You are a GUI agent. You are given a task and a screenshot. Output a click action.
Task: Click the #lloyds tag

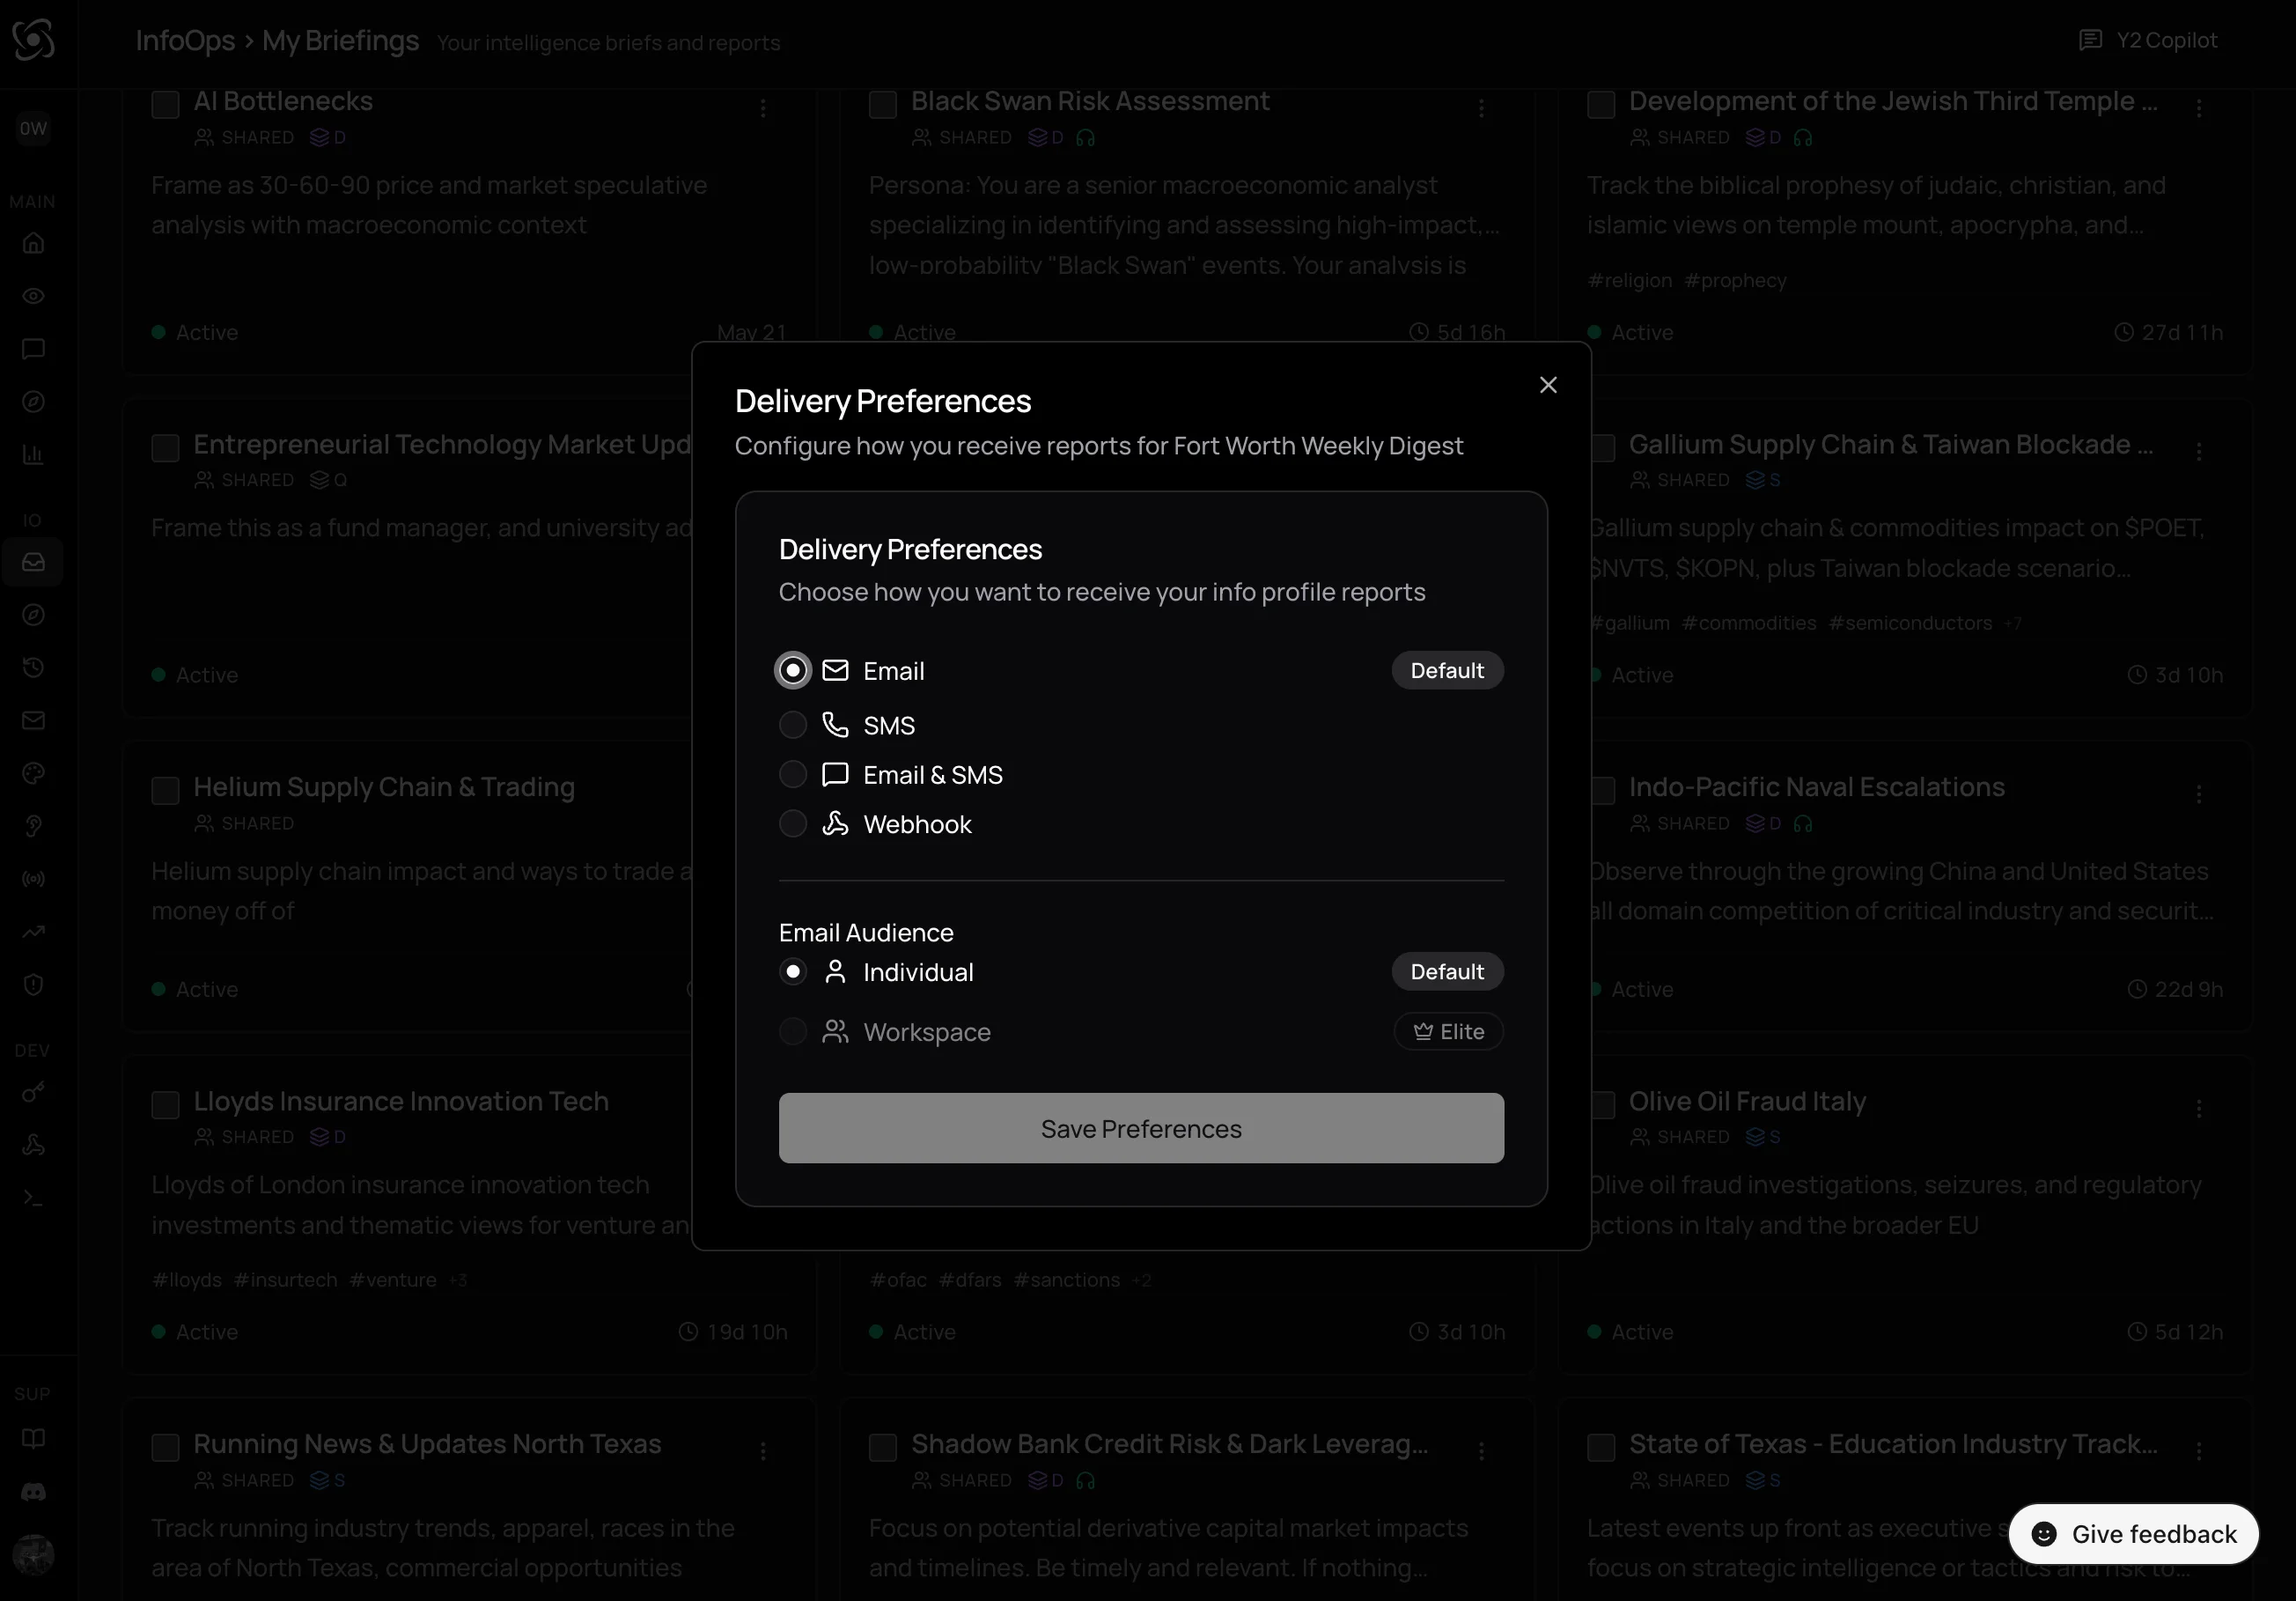click(x=187, y=1279)
